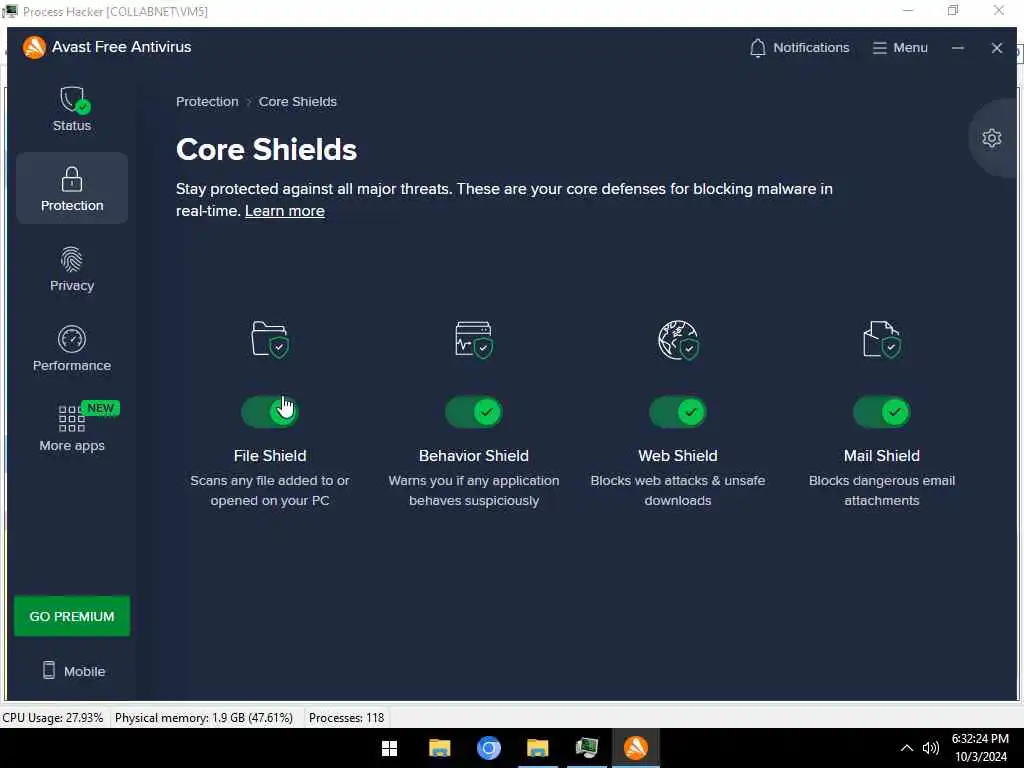Click Core Shields breadcrumb
Image resolution: width=1024 pixels, height=768 pixels.
pyautogui.click(x=298, y=101)
